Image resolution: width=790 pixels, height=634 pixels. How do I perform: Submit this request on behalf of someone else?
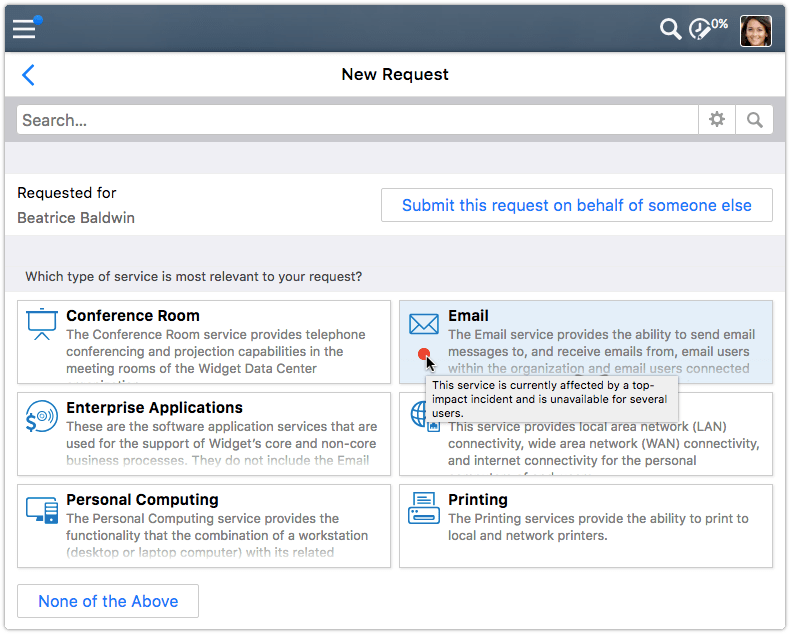pos(576,205)
